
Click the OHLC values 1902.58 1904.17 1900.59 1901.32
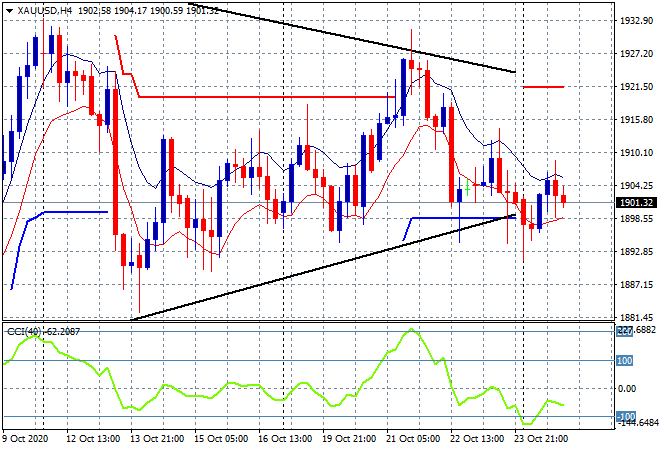148,11
